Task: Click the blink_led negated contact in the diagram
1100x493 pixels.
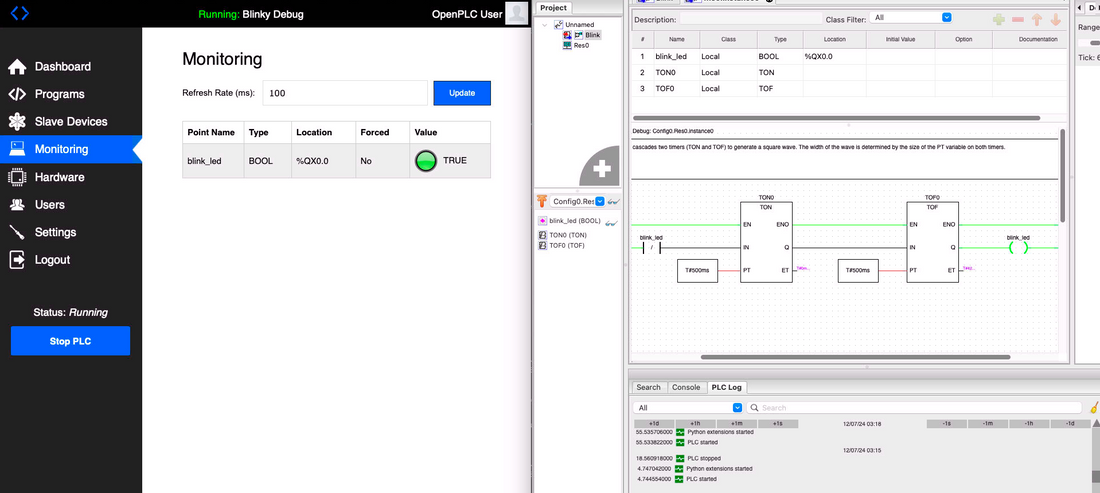Action: [x=652, y=247]
